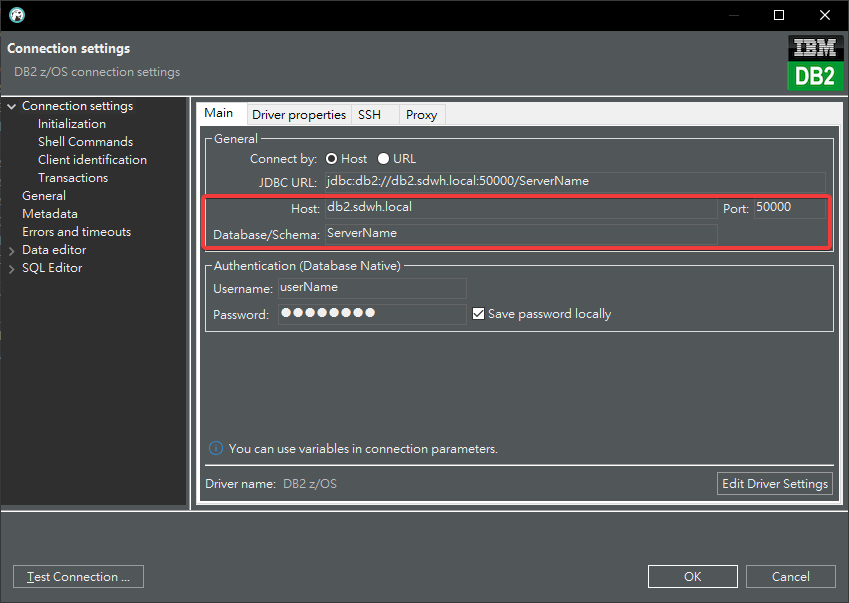This screenshot has width=849, height=603.
Task: Open the Proxy tab
Action: click(x=421, y=115)
